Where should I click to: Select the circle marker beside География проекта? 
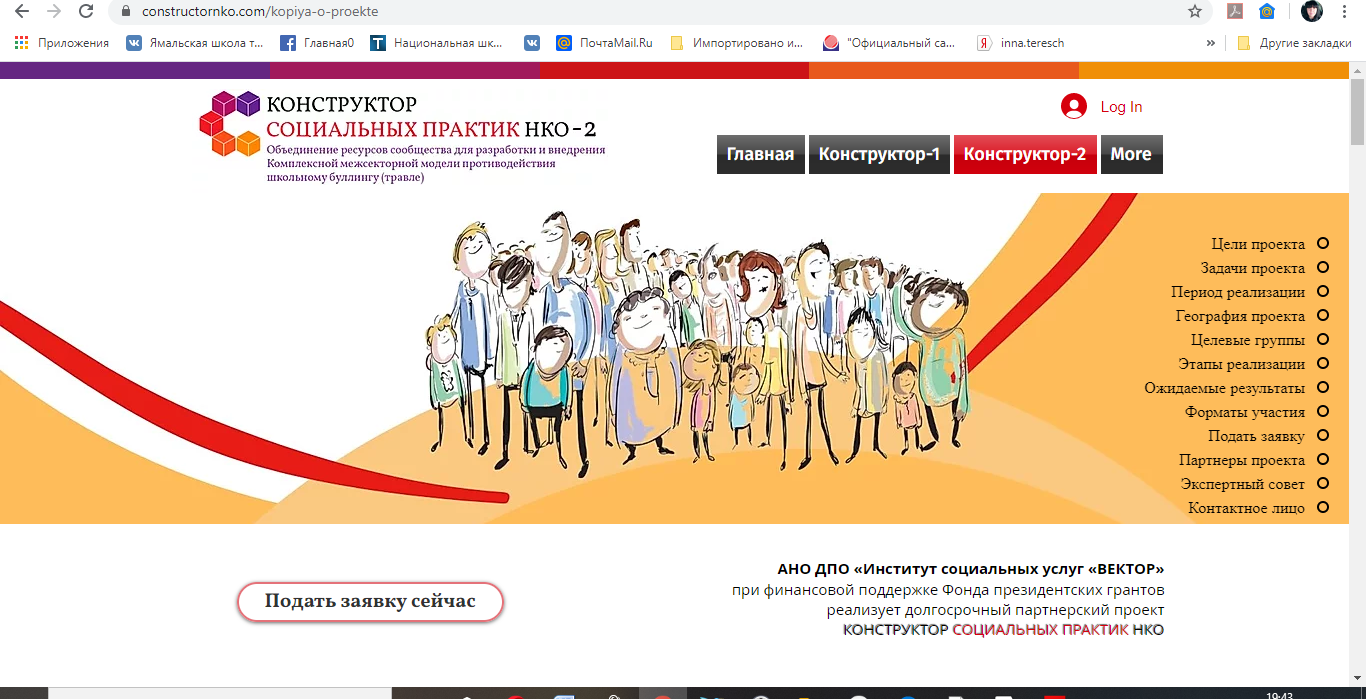coord(1323,315)
